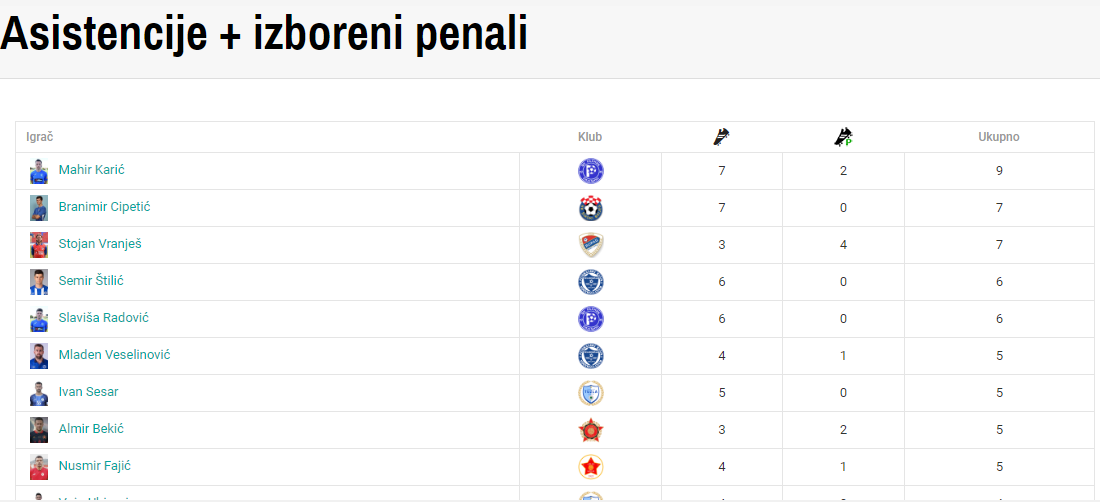Click Semir Štilić's player photo thumbnail

tap(39, 282)
